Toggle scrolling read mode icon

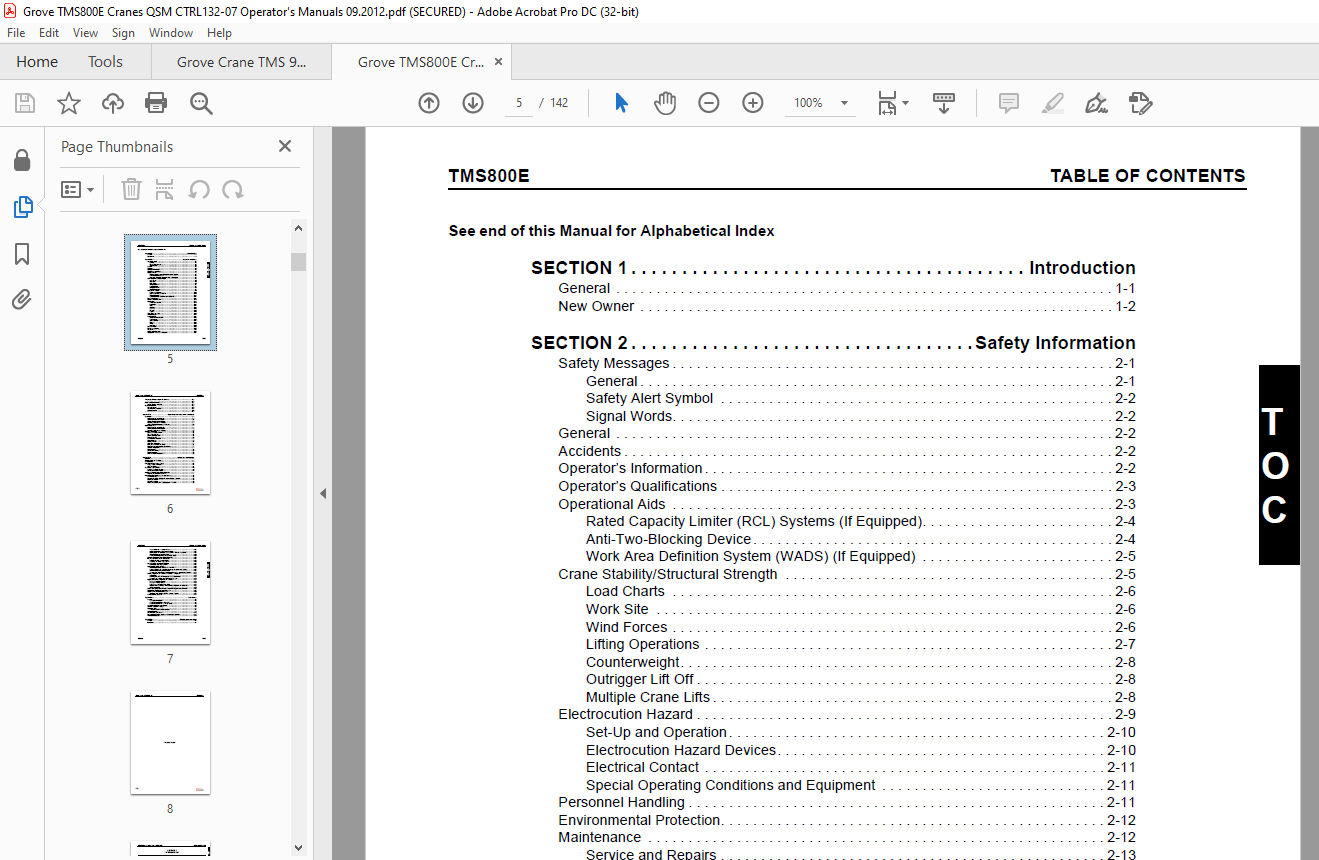[944, 103]
